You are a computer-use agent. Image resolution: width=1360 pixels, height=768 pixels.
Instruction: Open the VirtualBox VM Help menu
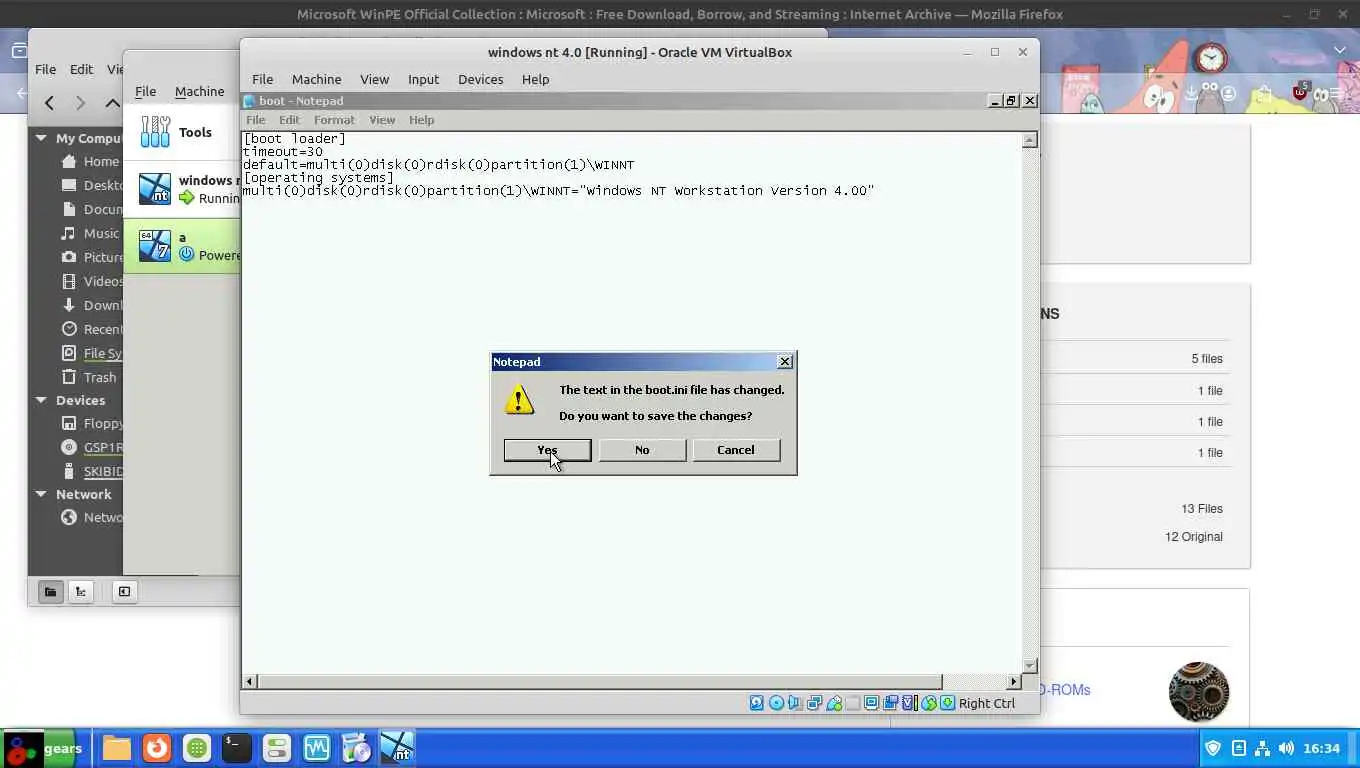(535, 79)
